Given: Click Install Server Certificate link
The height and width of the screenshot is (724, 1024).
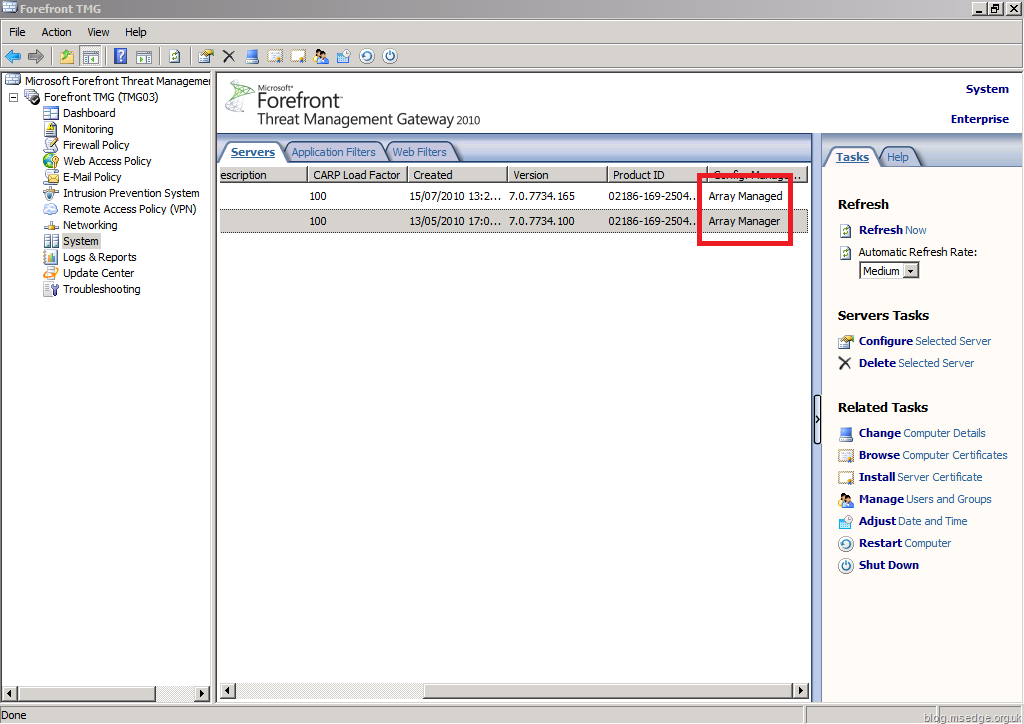Looking at the screenshot, I should point(920,477).
